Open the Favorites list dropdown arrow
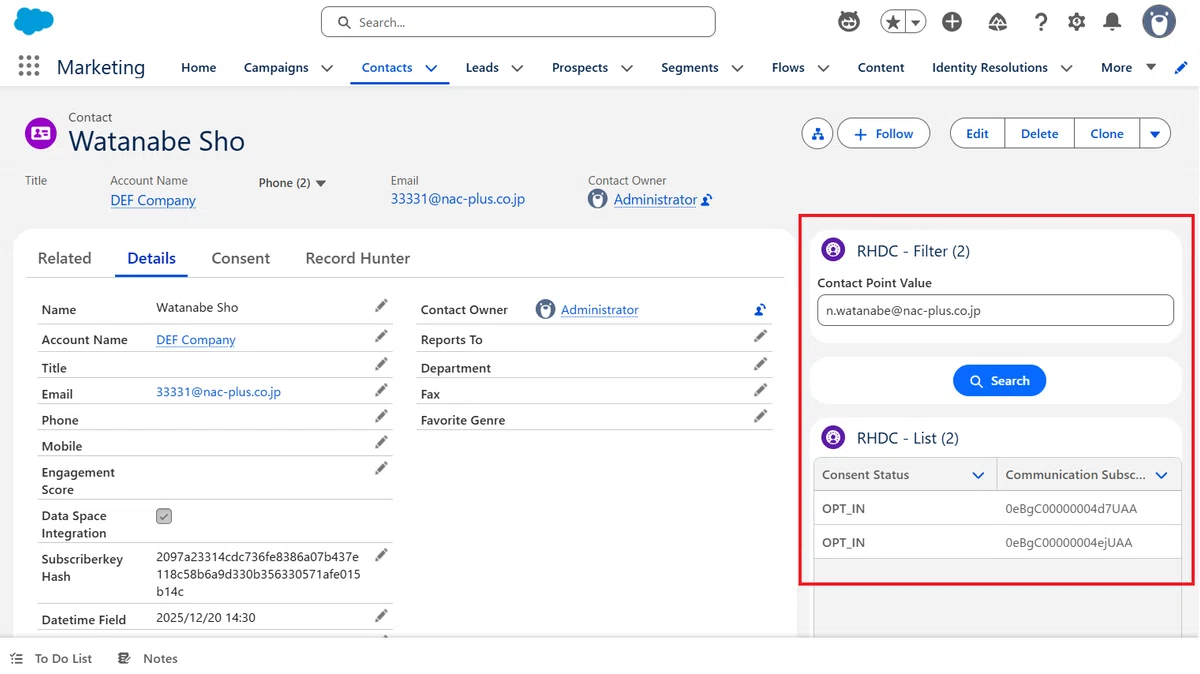Image resolution: width=1200 pixels, height=674 pixels. coord(916,22)
